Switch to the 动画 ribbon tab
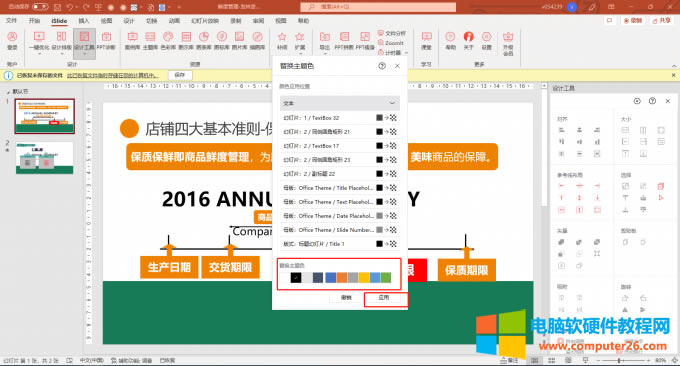Screen dimensions: 680x366 coord(174,21)
